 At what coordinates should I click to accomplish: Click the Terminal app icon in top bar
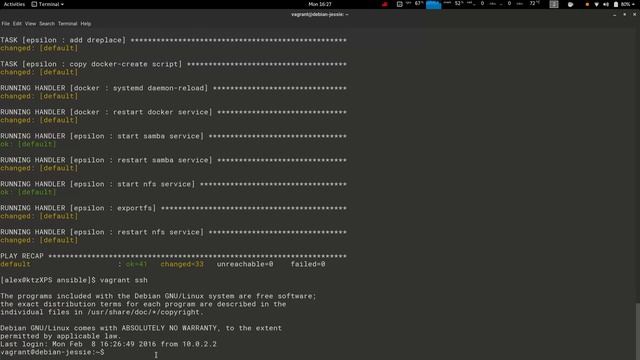[x=34, y=4]
